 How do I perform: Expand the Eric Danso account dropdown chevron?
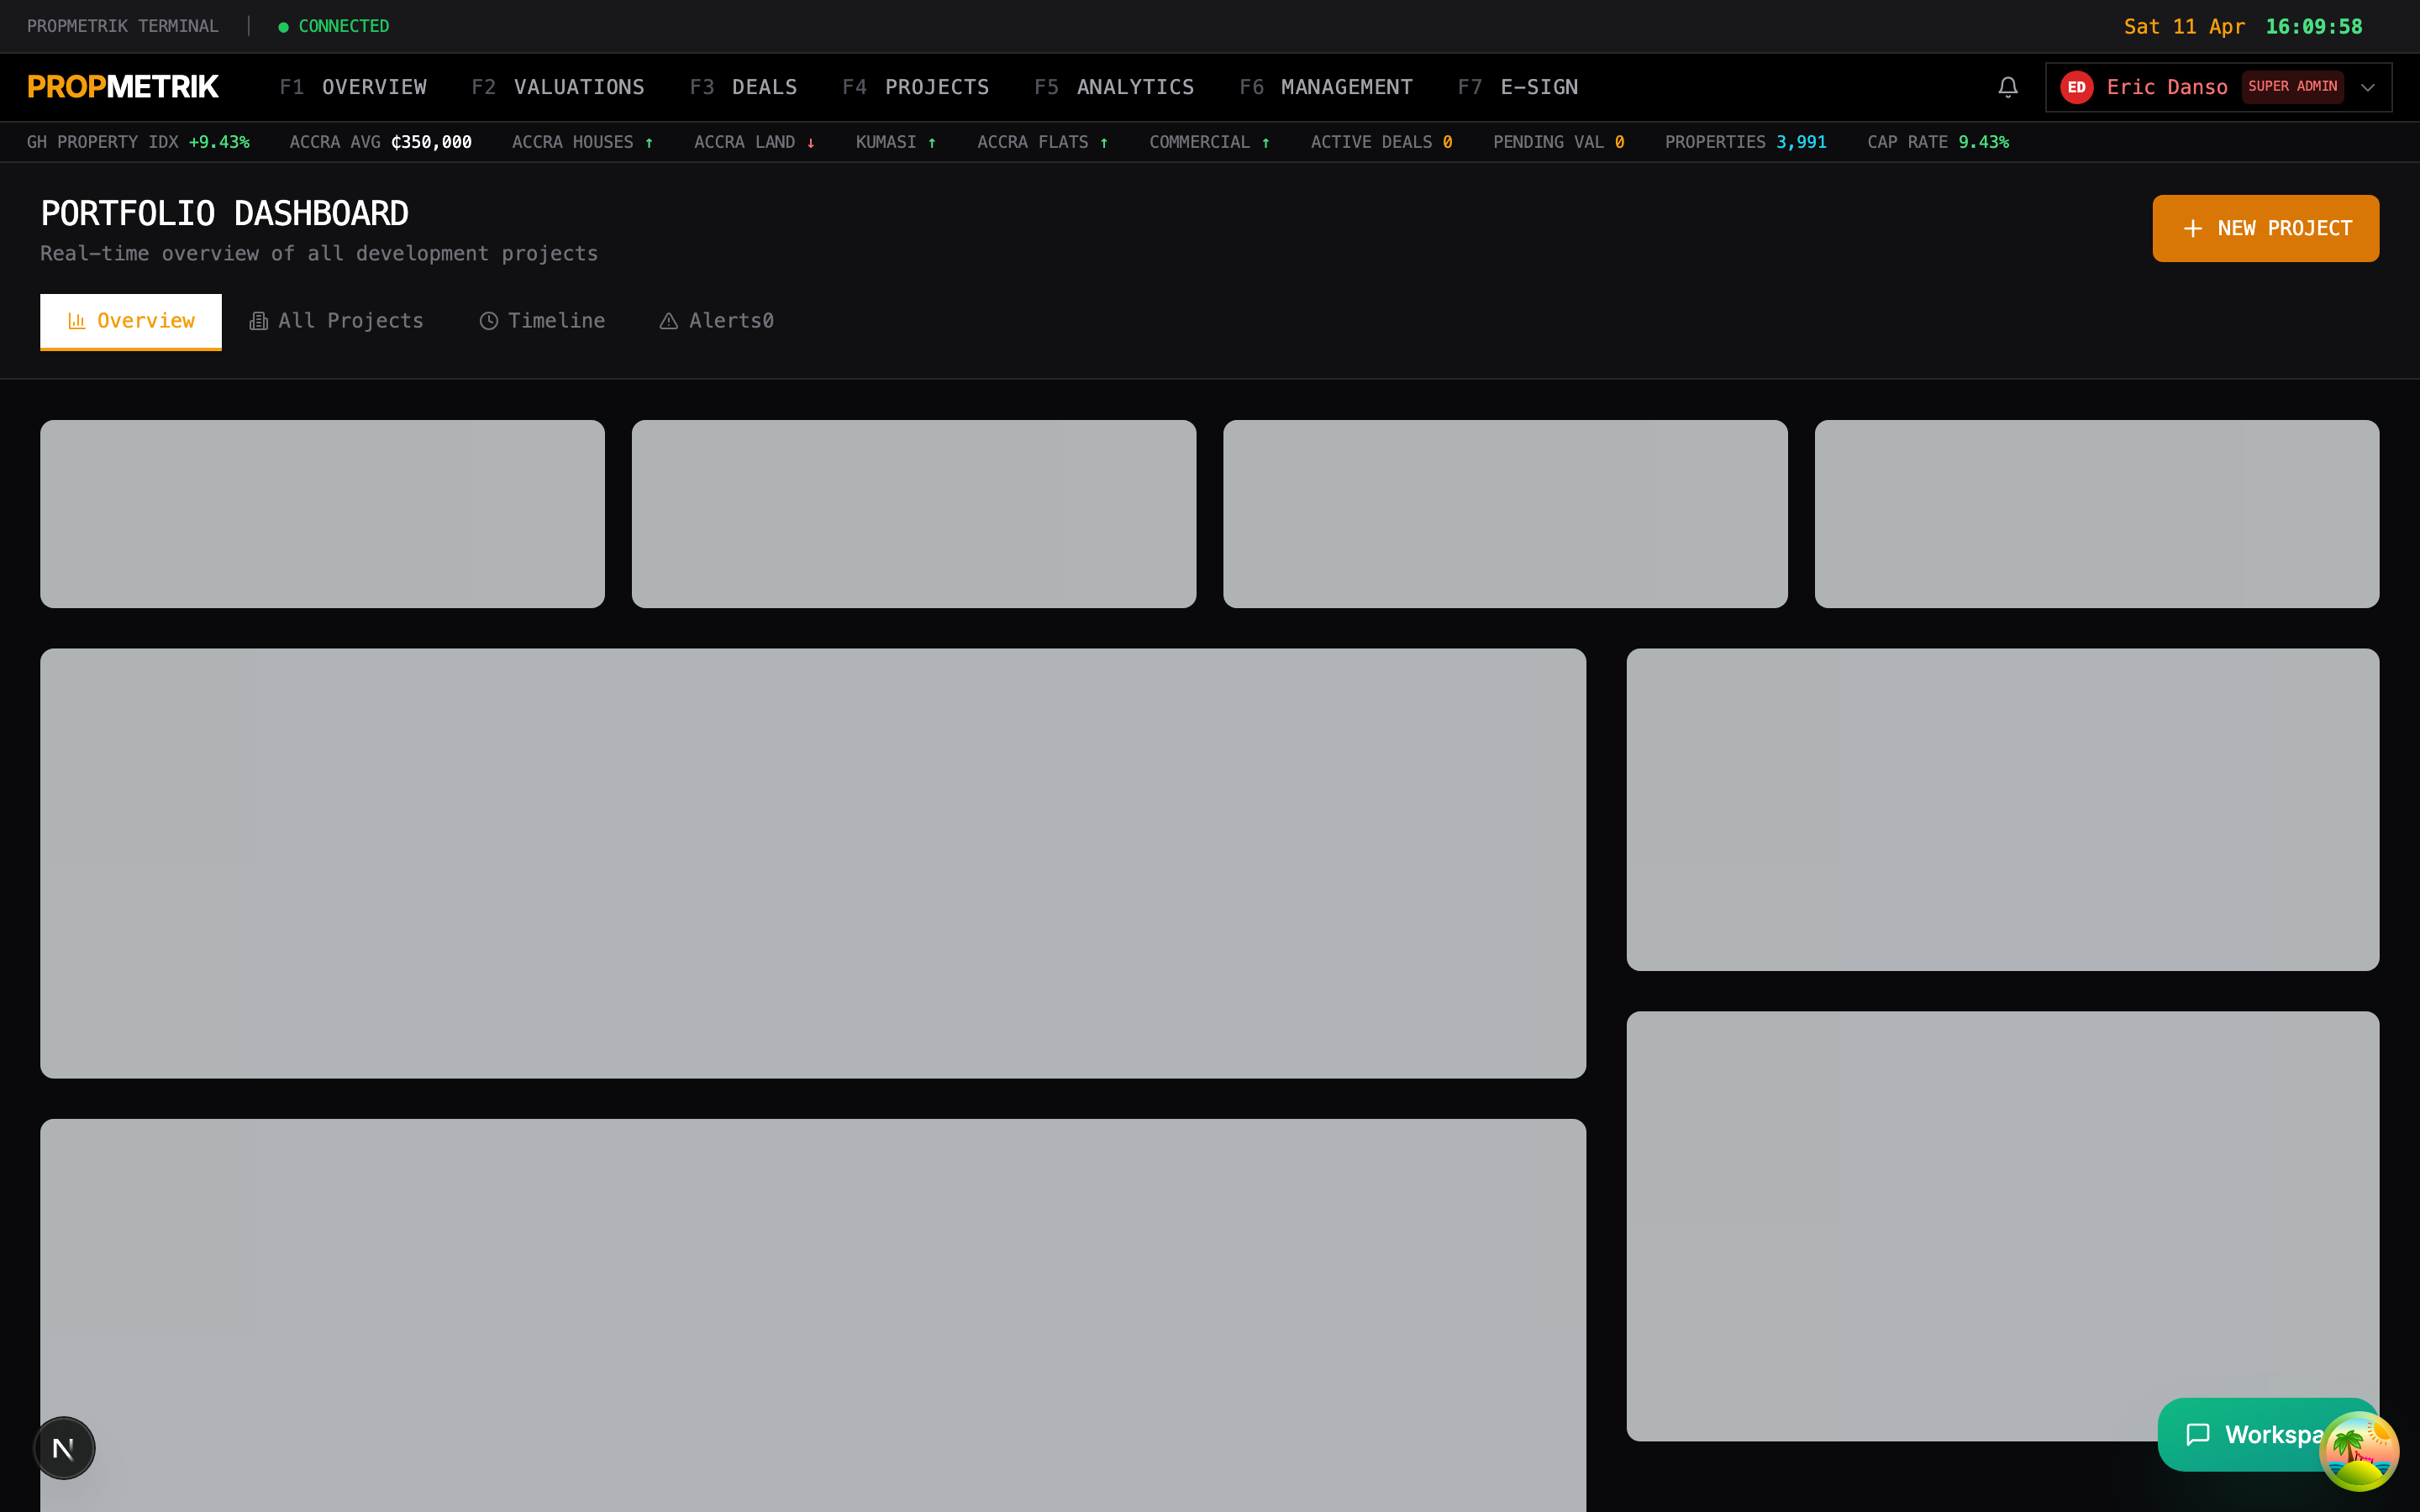click(x=2367, y=87)
